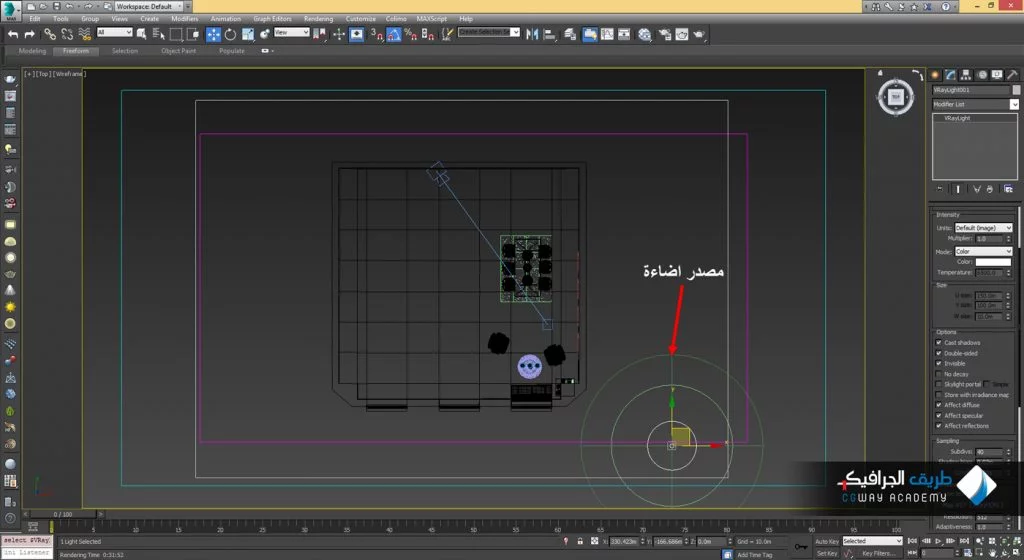The height and width of the screenshot is (560, 1024).
Task: Click the Angle Snap toggle icon
Action: (394, 34)
